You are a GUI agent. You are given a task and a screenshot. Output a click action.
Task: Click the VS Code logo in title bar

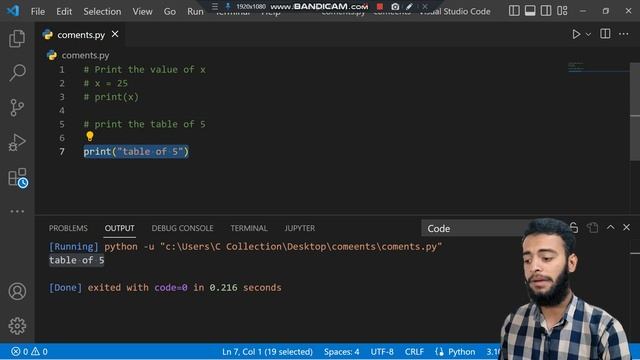click(x=13, y=11)
